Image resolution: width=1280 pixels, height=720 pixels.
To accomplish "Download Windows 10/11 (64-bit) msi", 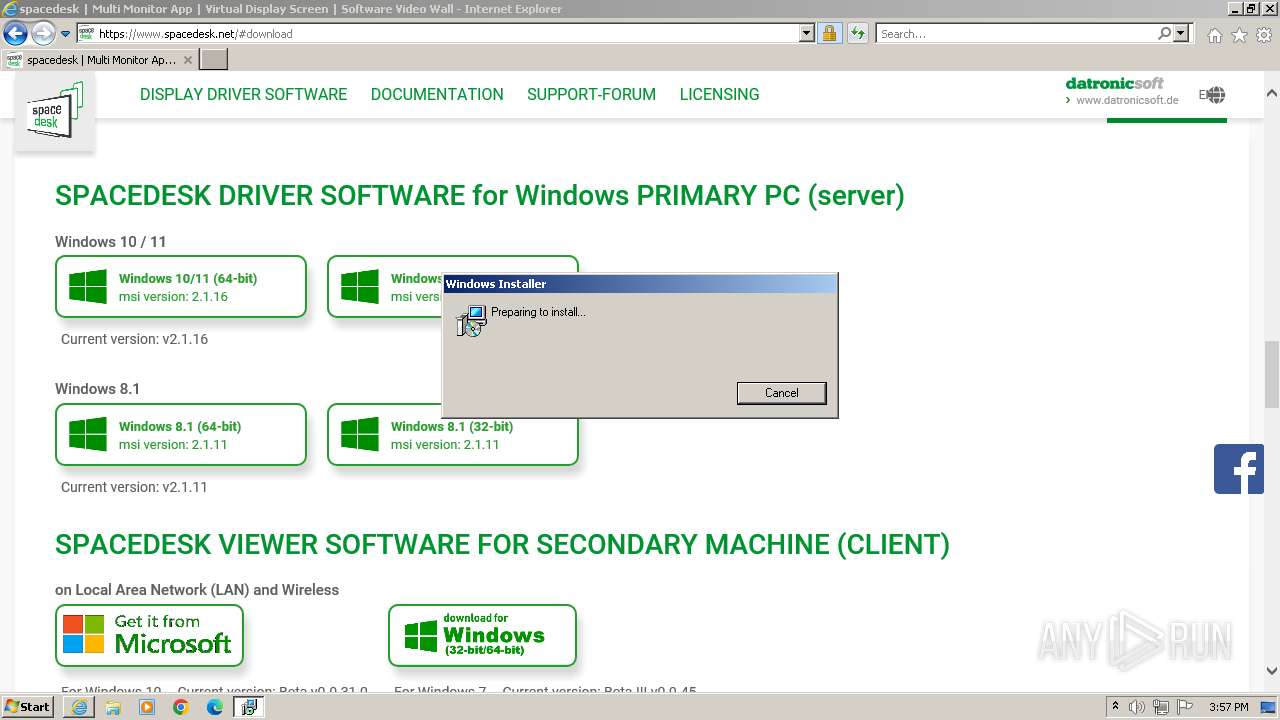I will tap(181, 287).
